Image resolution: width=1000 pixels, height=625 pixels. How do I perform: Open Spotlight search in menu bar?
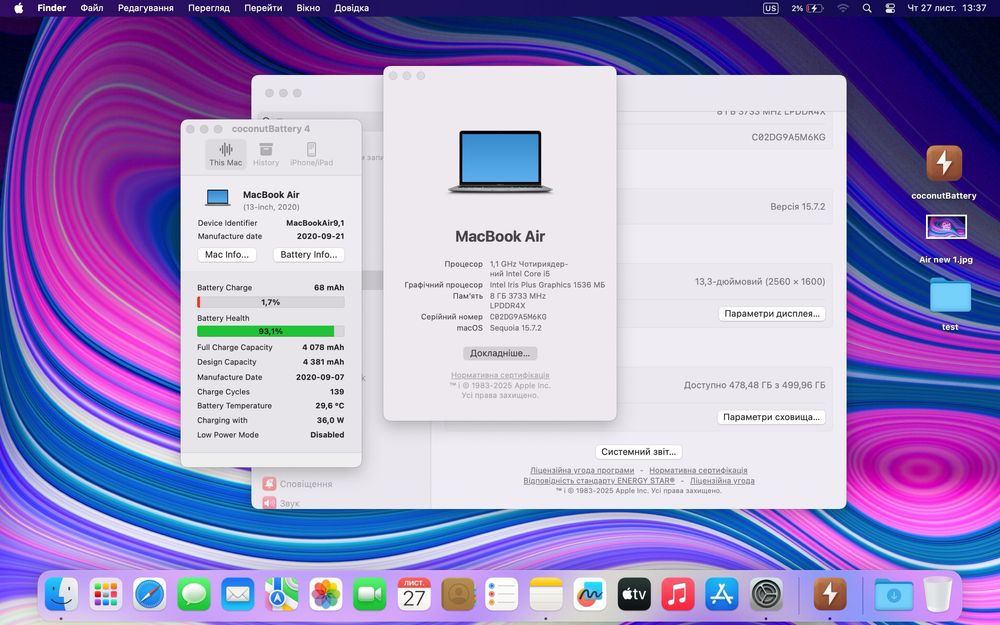867,8
